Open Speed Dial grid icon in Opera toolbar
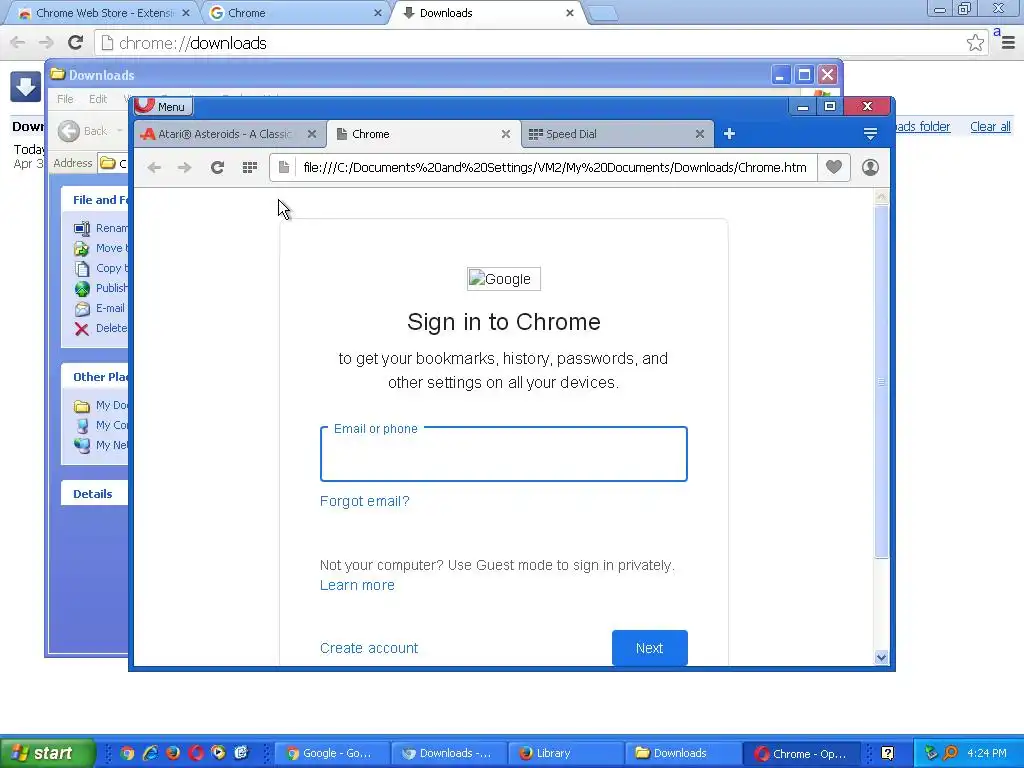 point(249,168)
